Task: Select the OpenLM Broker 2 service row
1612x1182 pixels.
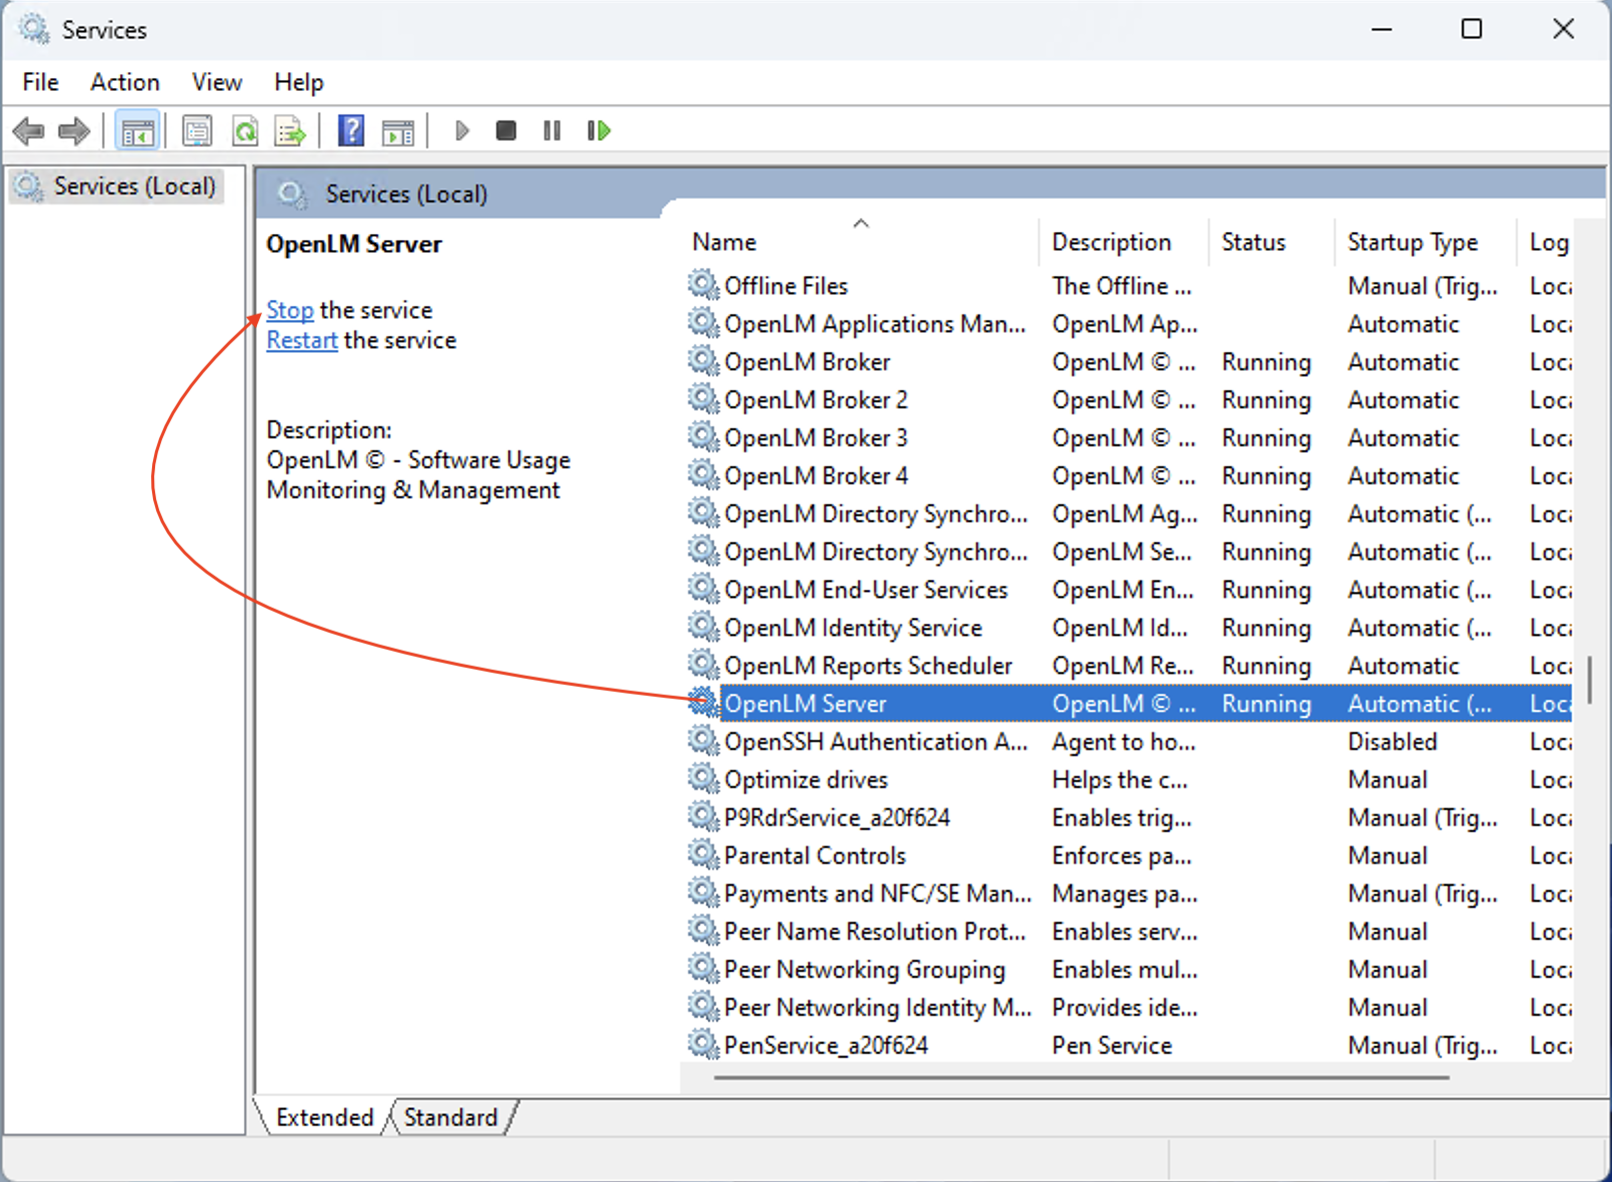Action: pyautogui.click(x=815, y=400)
